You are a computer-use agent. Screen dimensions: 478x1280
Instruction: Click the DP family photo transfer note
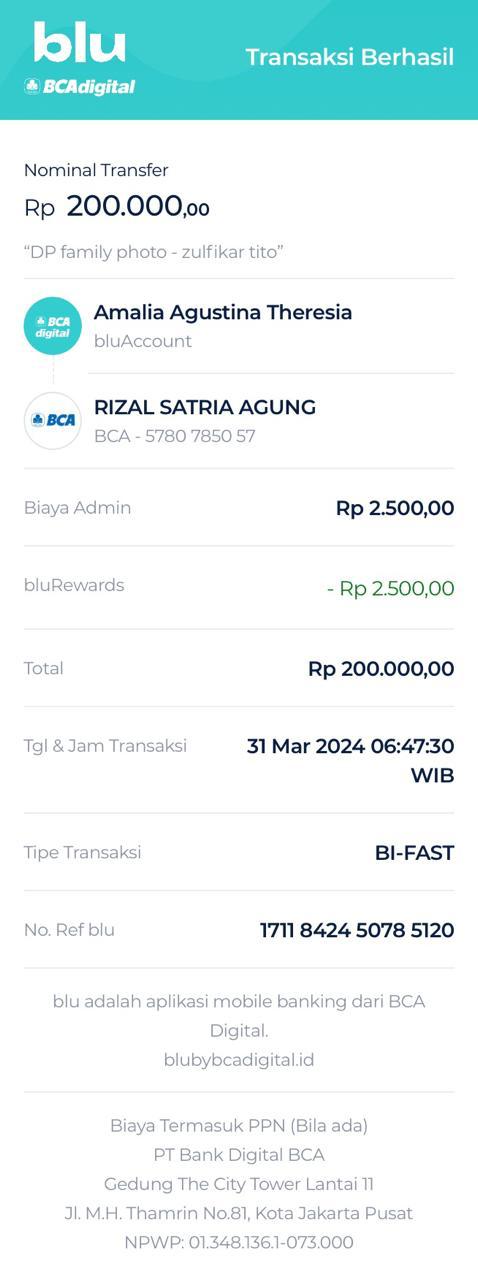coord(154,252)
